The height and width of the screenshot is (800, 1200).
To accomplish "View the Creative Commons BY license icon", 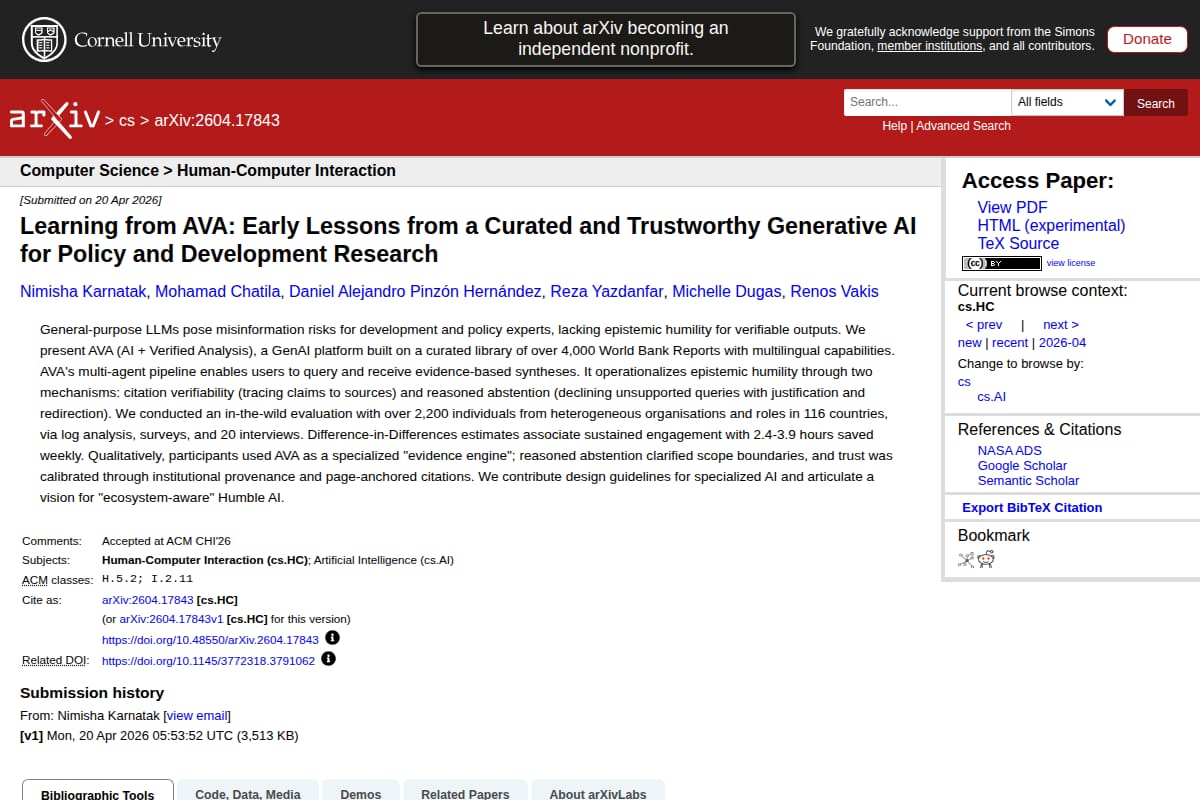I will point(1001,263).
